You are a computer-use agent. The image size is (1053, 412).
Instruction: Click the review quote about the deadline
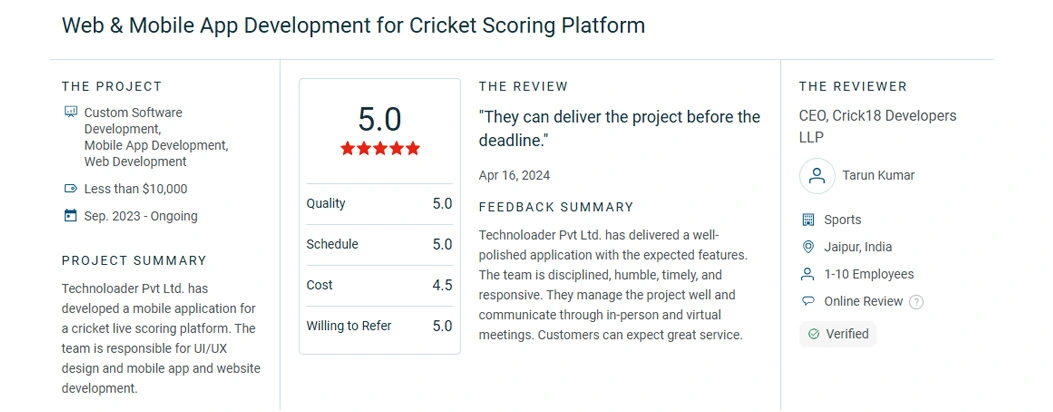tap(619, 128)
